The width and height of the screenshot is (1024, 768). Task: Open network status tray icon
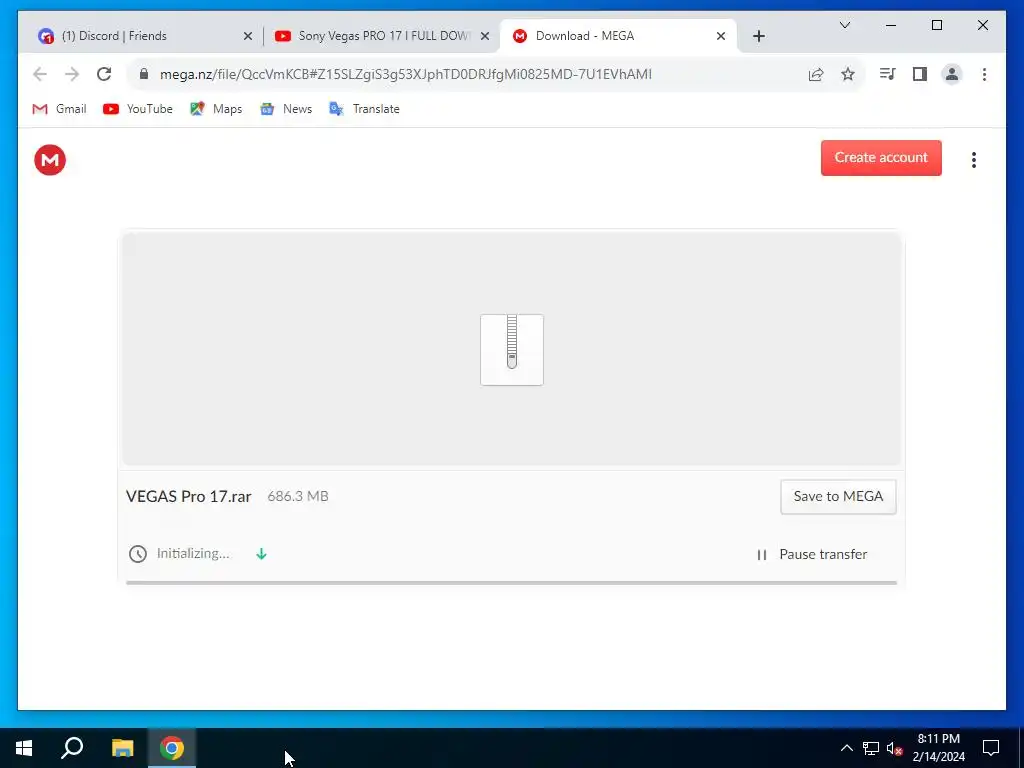871,748
